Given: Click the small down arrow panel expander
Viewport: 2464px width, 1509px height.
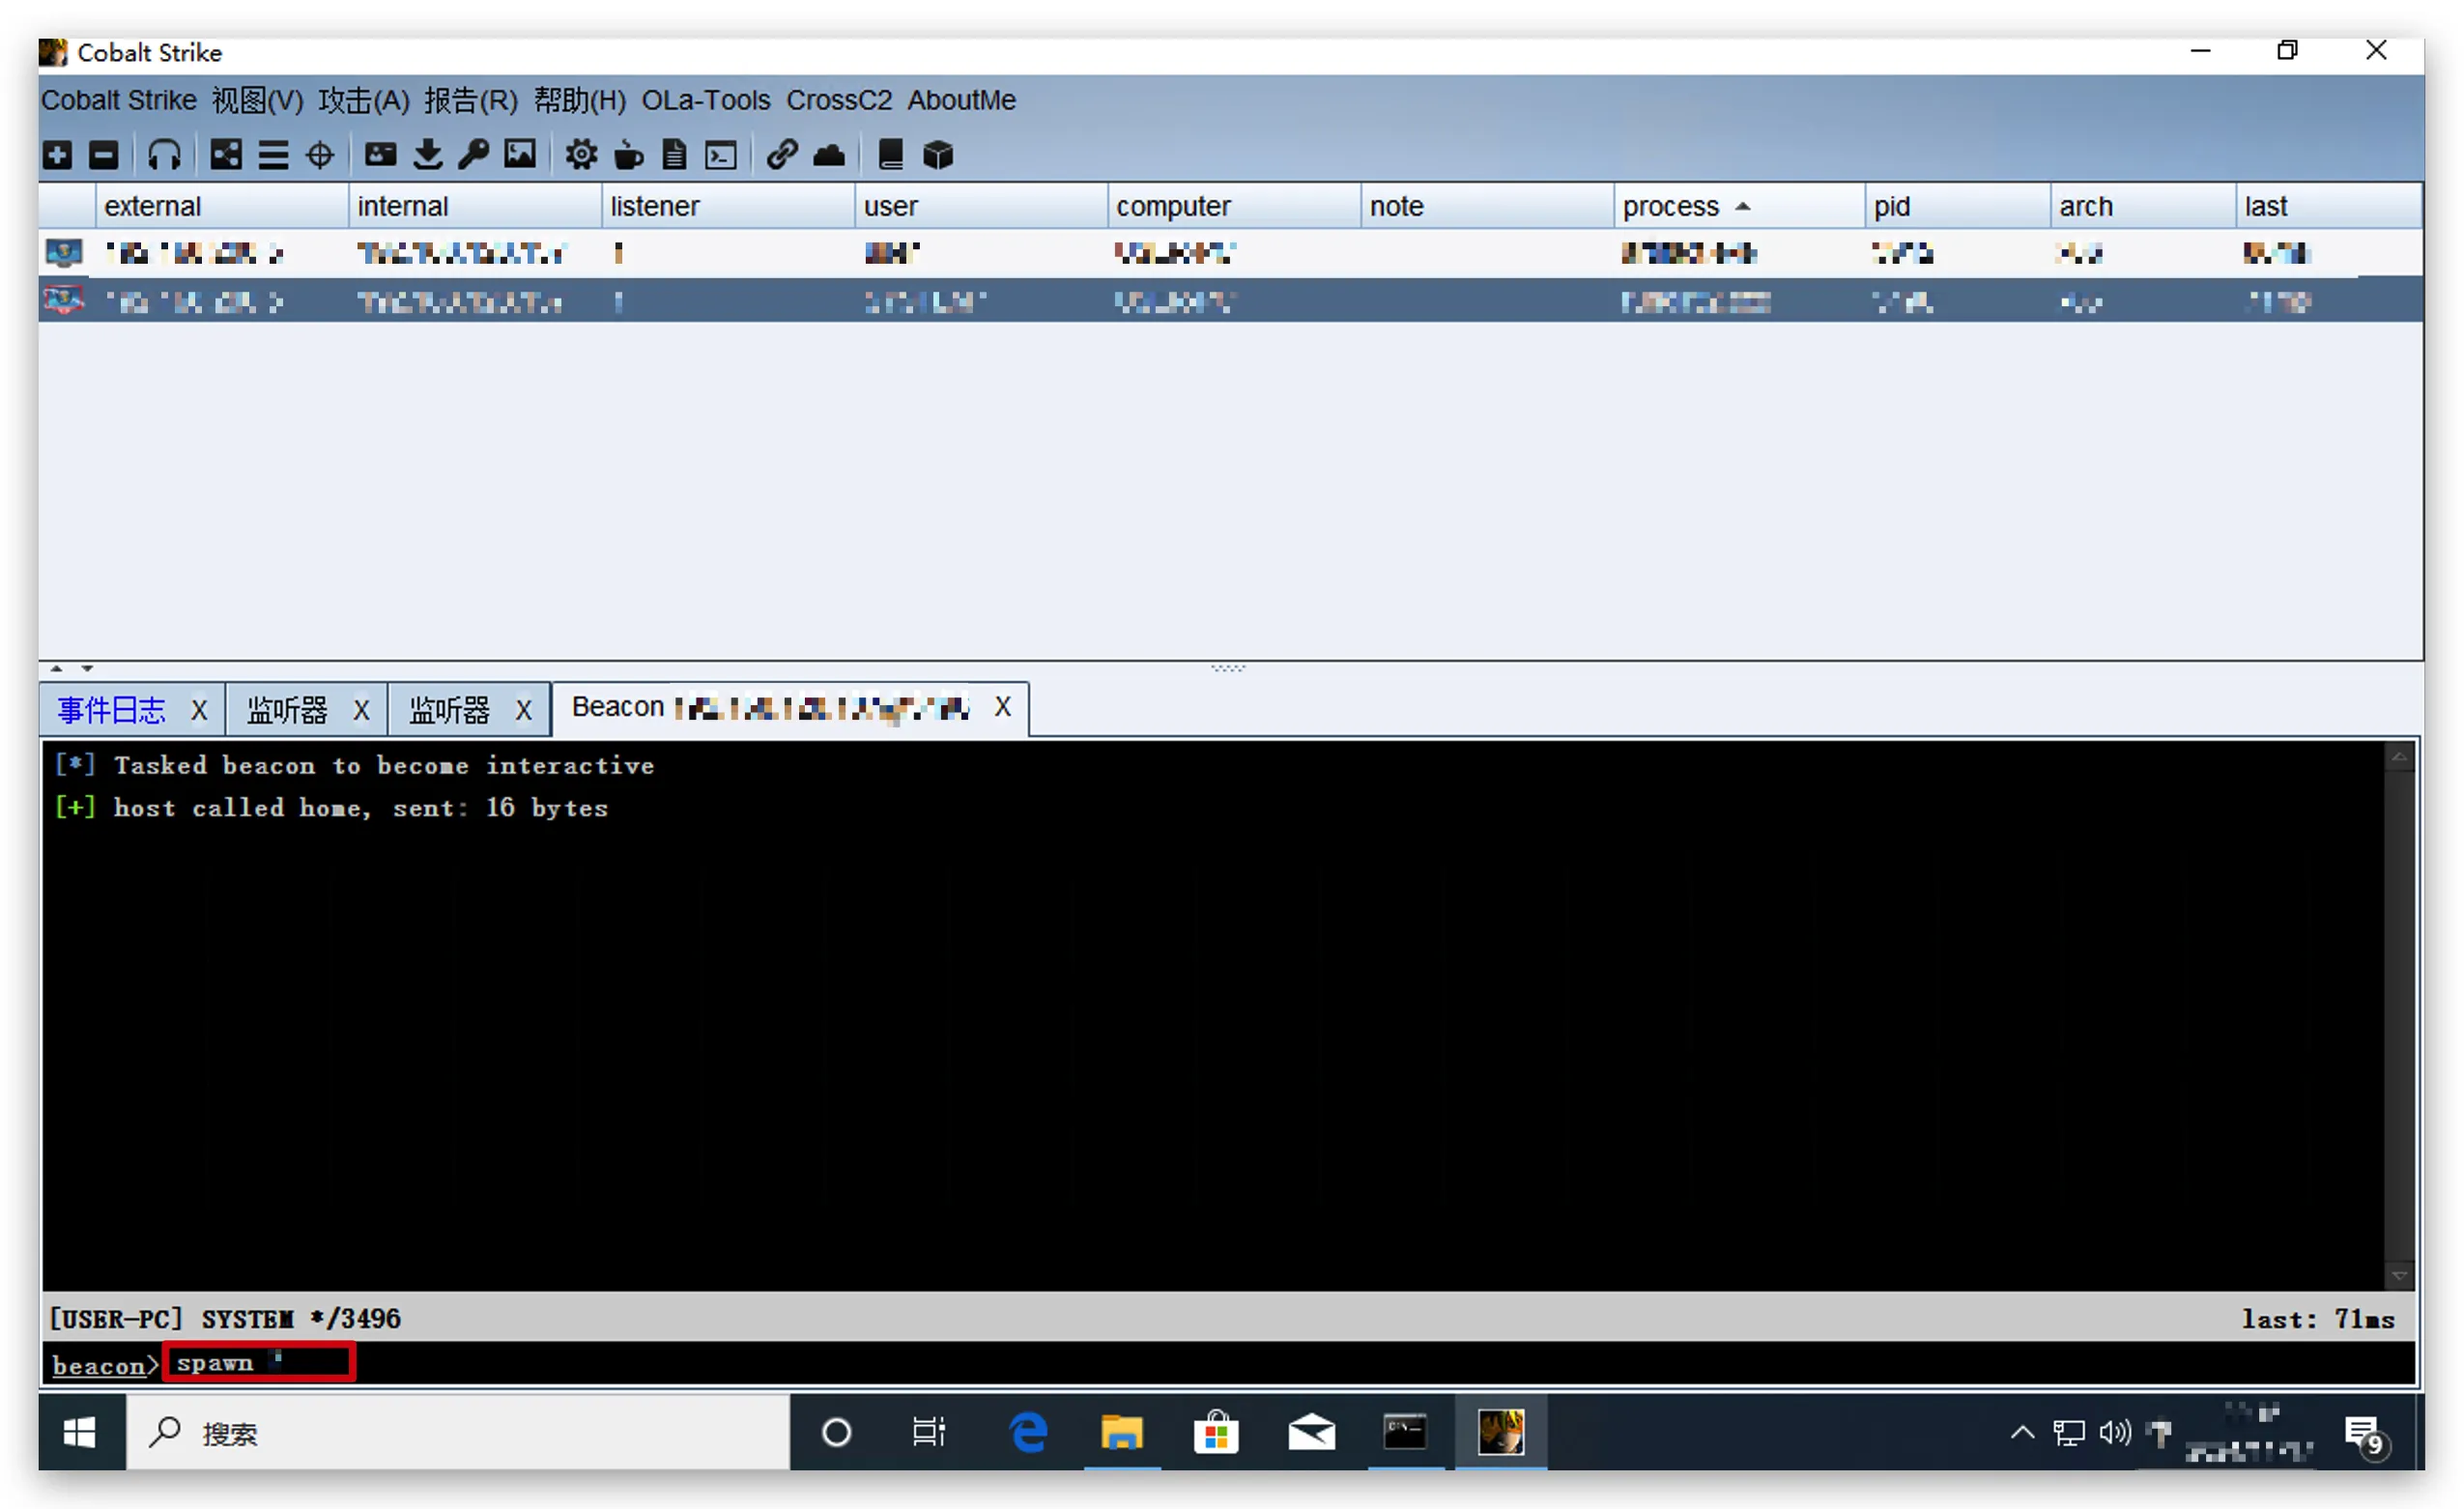Looking at the screenshot, I should coord(88,668).
